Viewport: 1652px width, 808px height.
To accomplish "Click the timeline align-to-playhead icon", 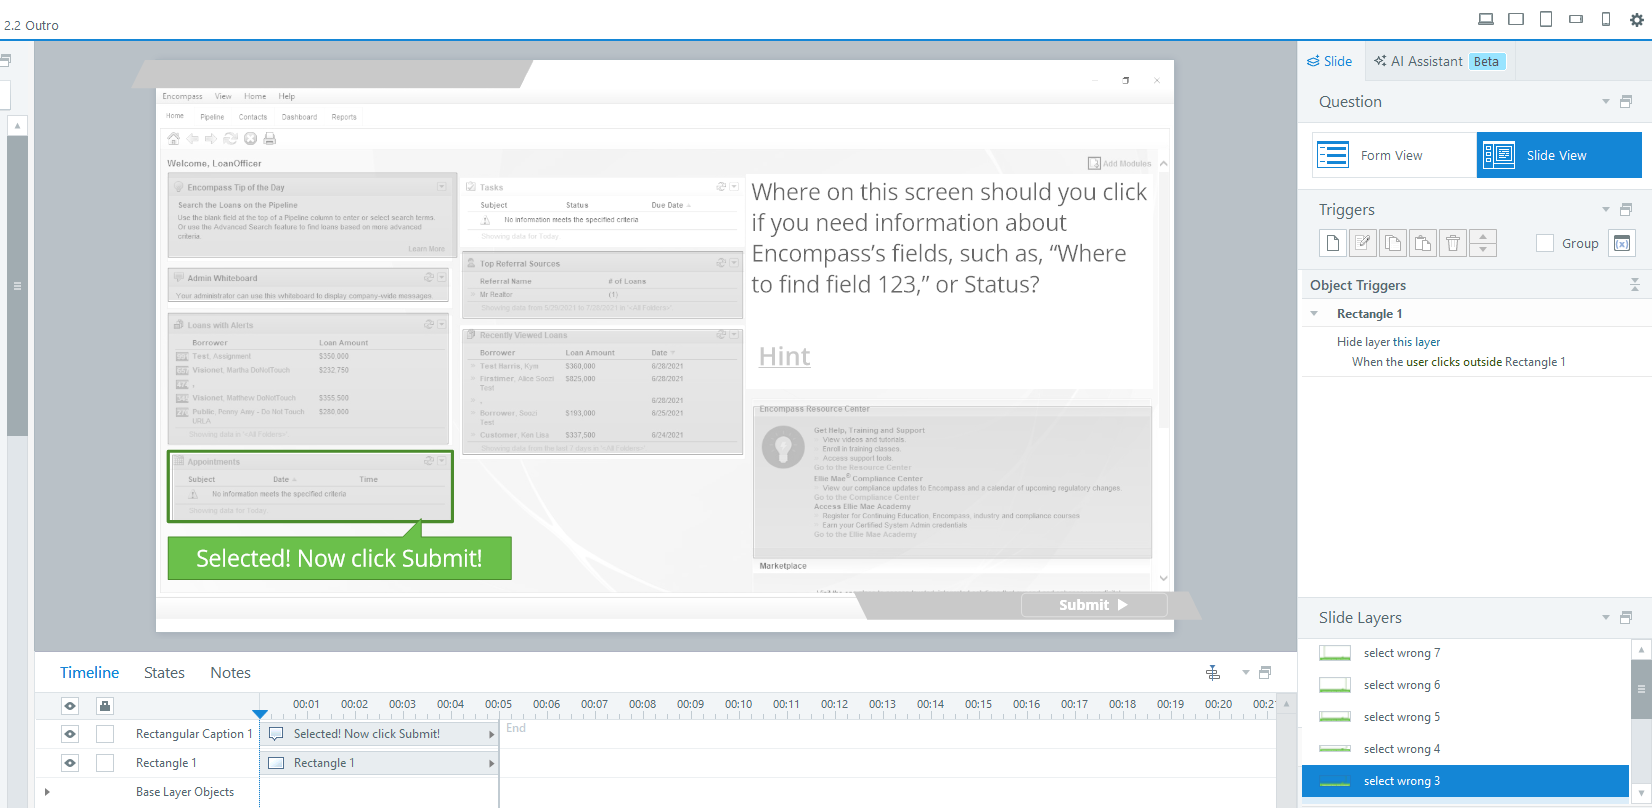I will coord(1213,673).
